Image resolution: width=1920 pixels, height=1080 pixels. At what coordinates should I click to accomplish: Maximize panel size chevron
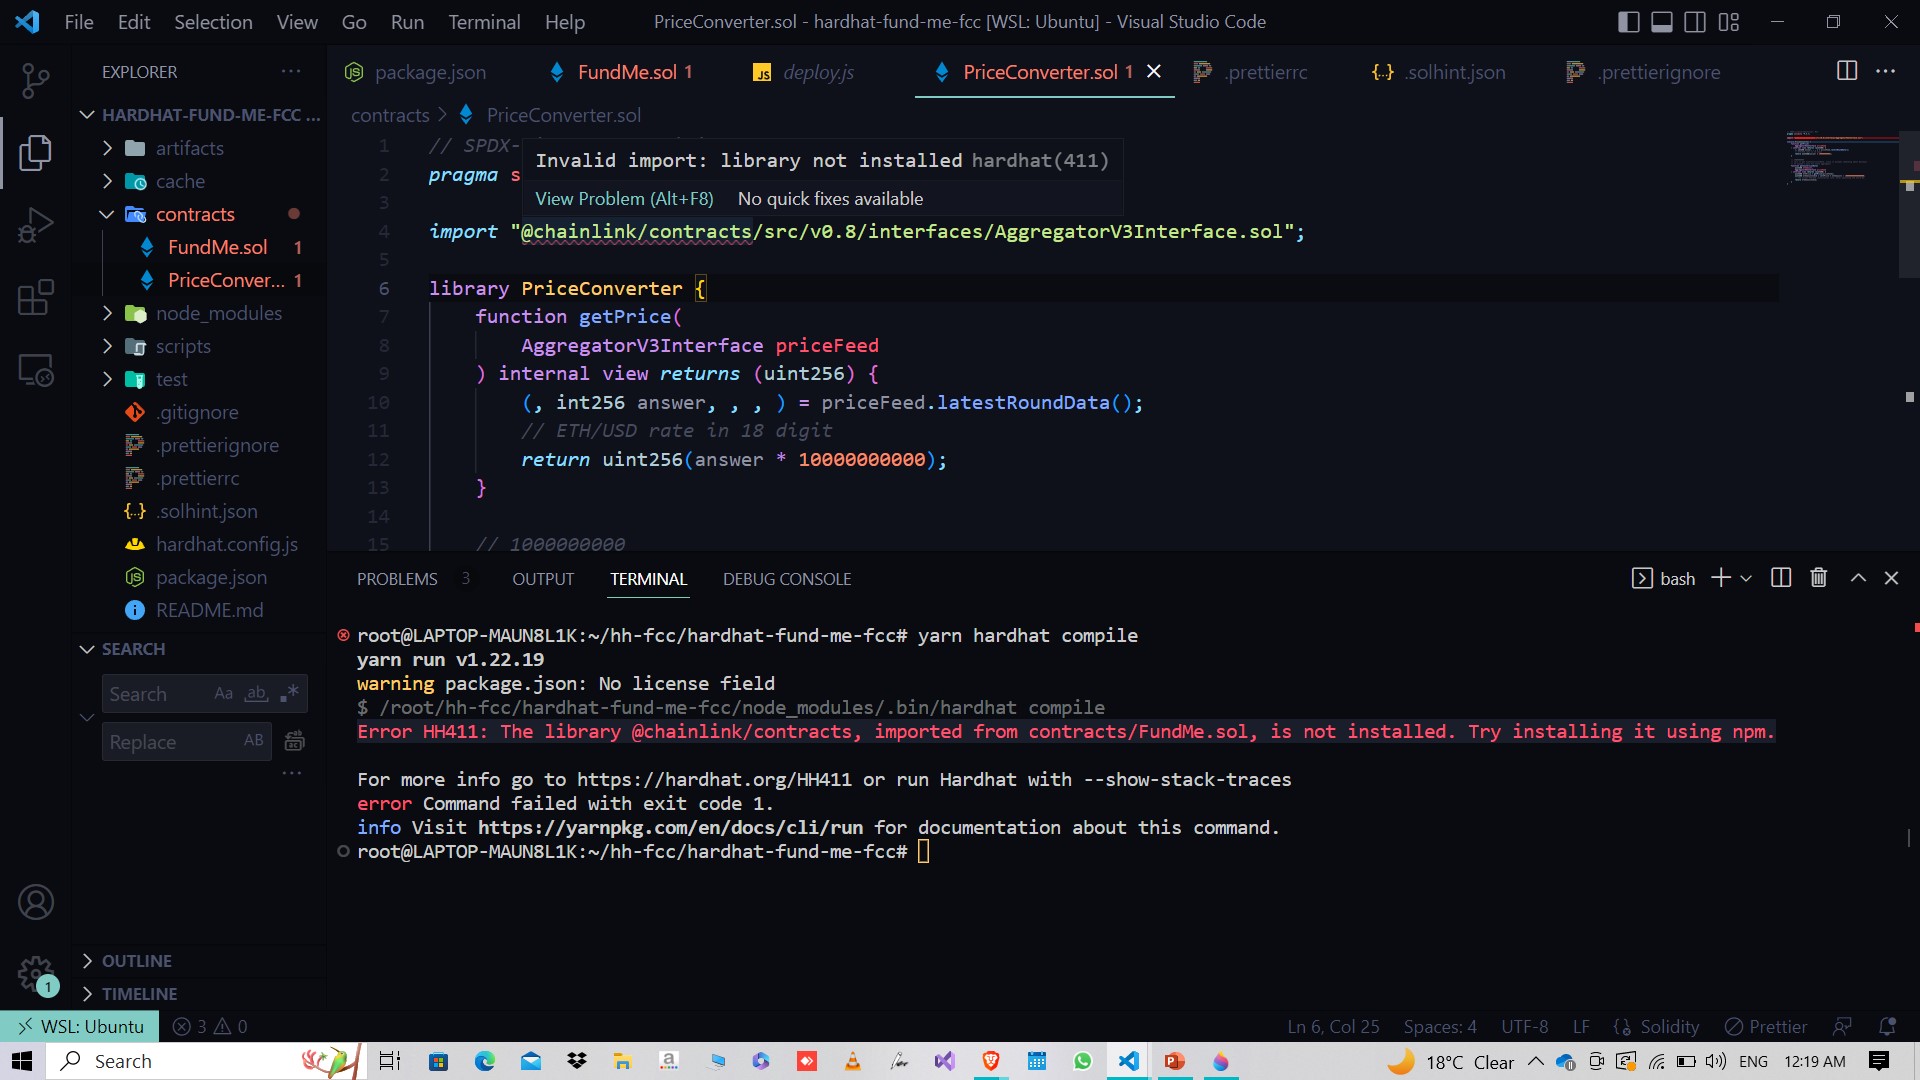(1858, 578)
